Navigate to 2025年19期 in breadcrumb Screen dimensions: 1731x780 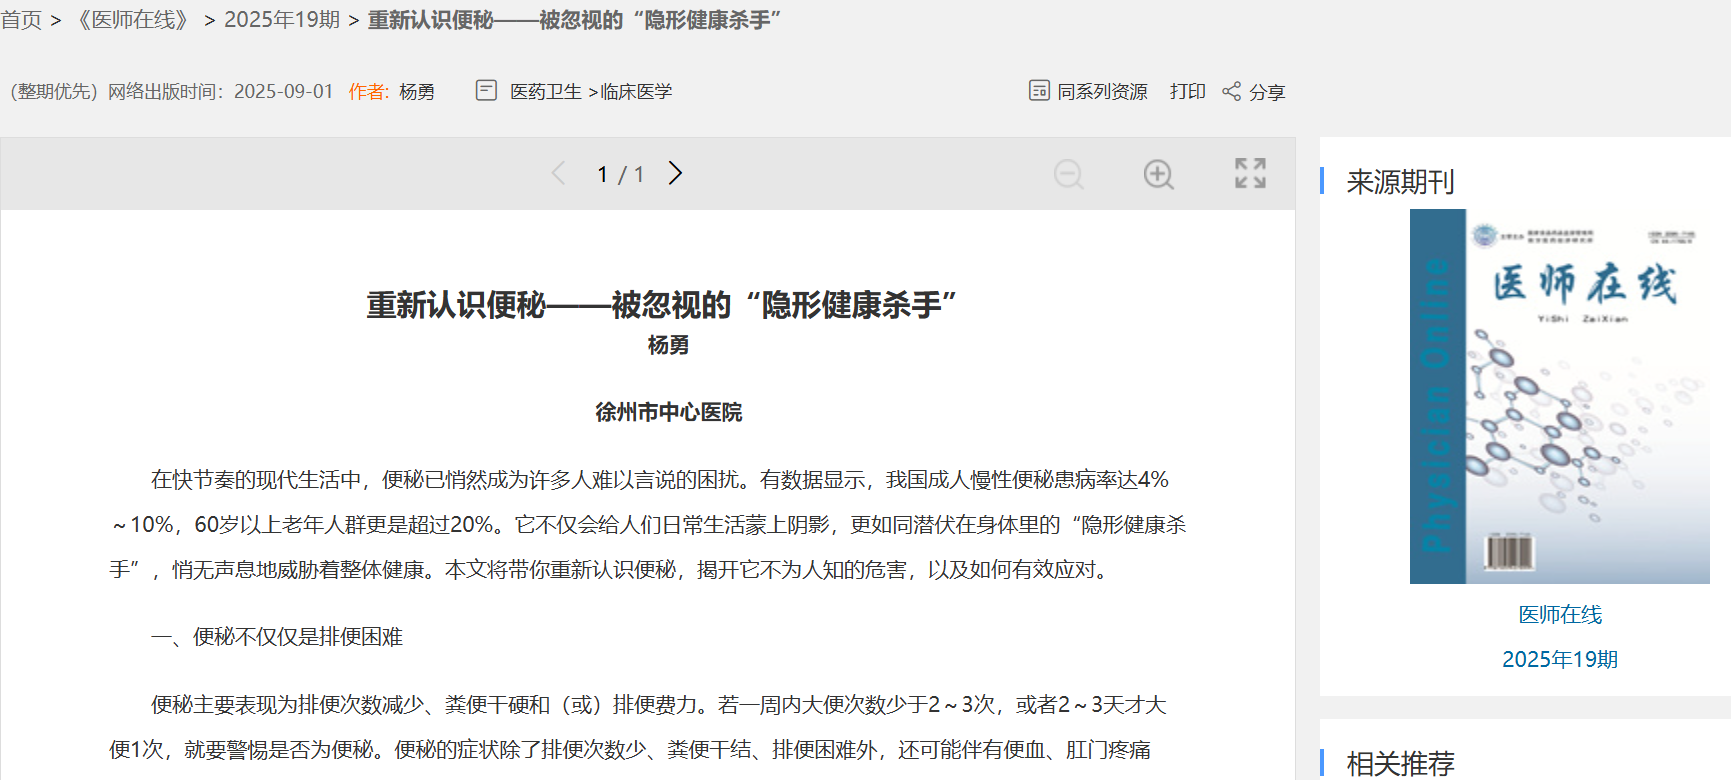click(282, 20)
